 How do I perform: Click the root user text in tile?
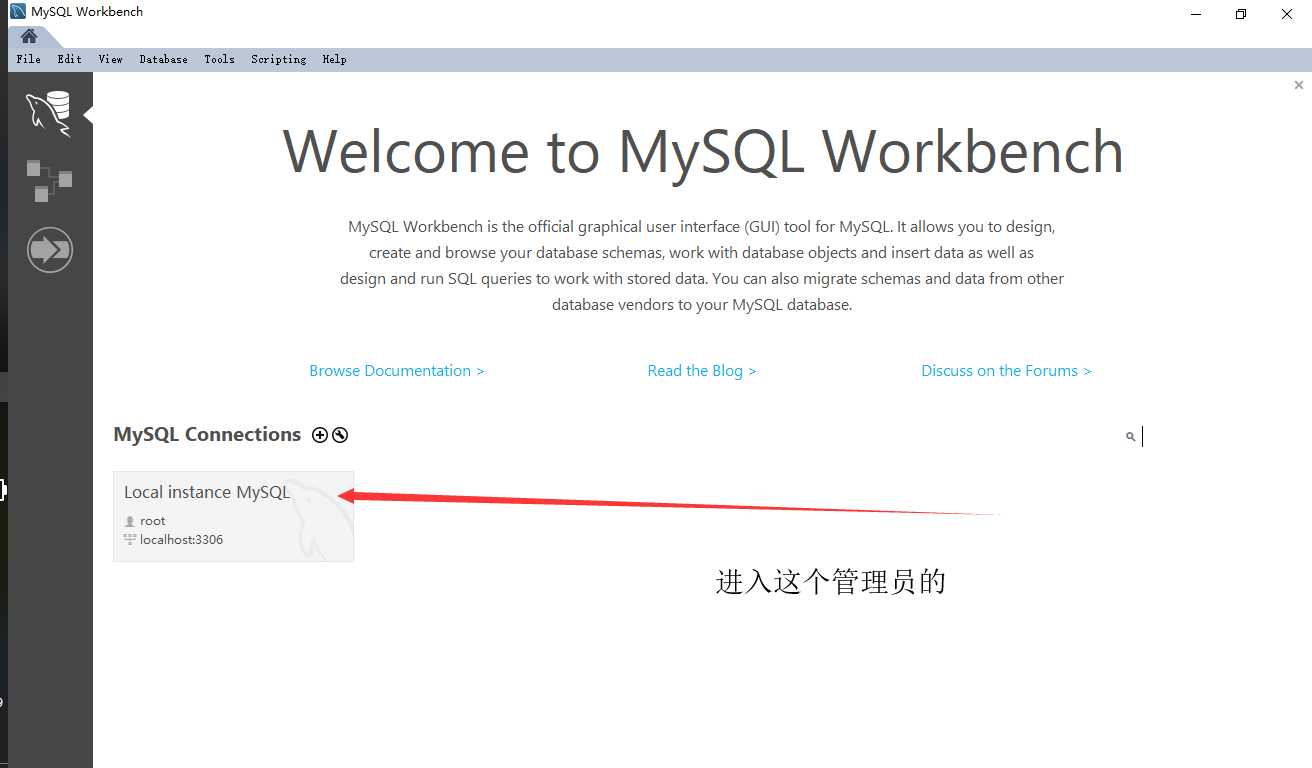tap(153, 521)
